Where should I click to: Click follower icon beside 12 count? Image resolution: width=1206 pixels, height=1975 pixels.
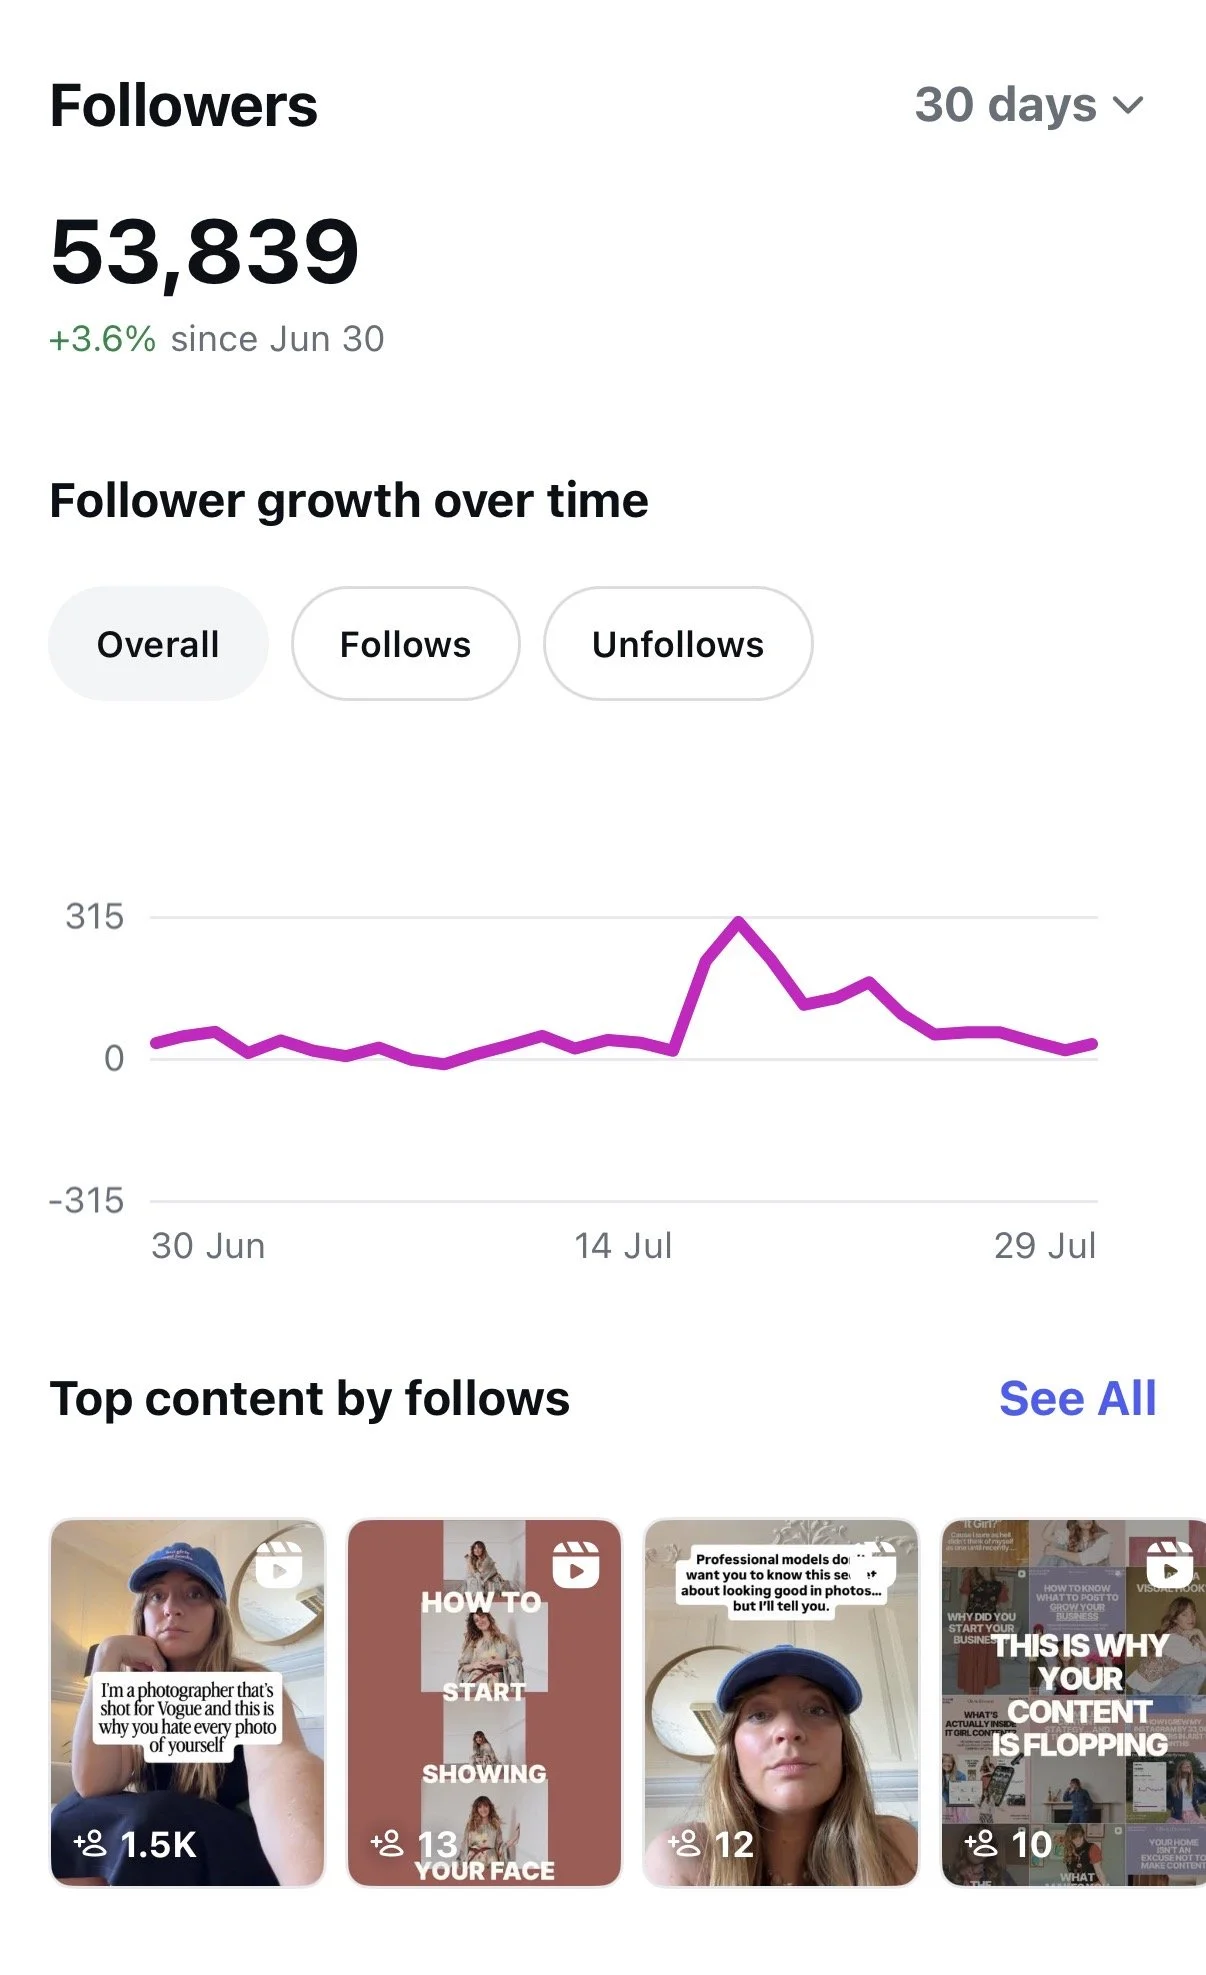point(684,1842)
